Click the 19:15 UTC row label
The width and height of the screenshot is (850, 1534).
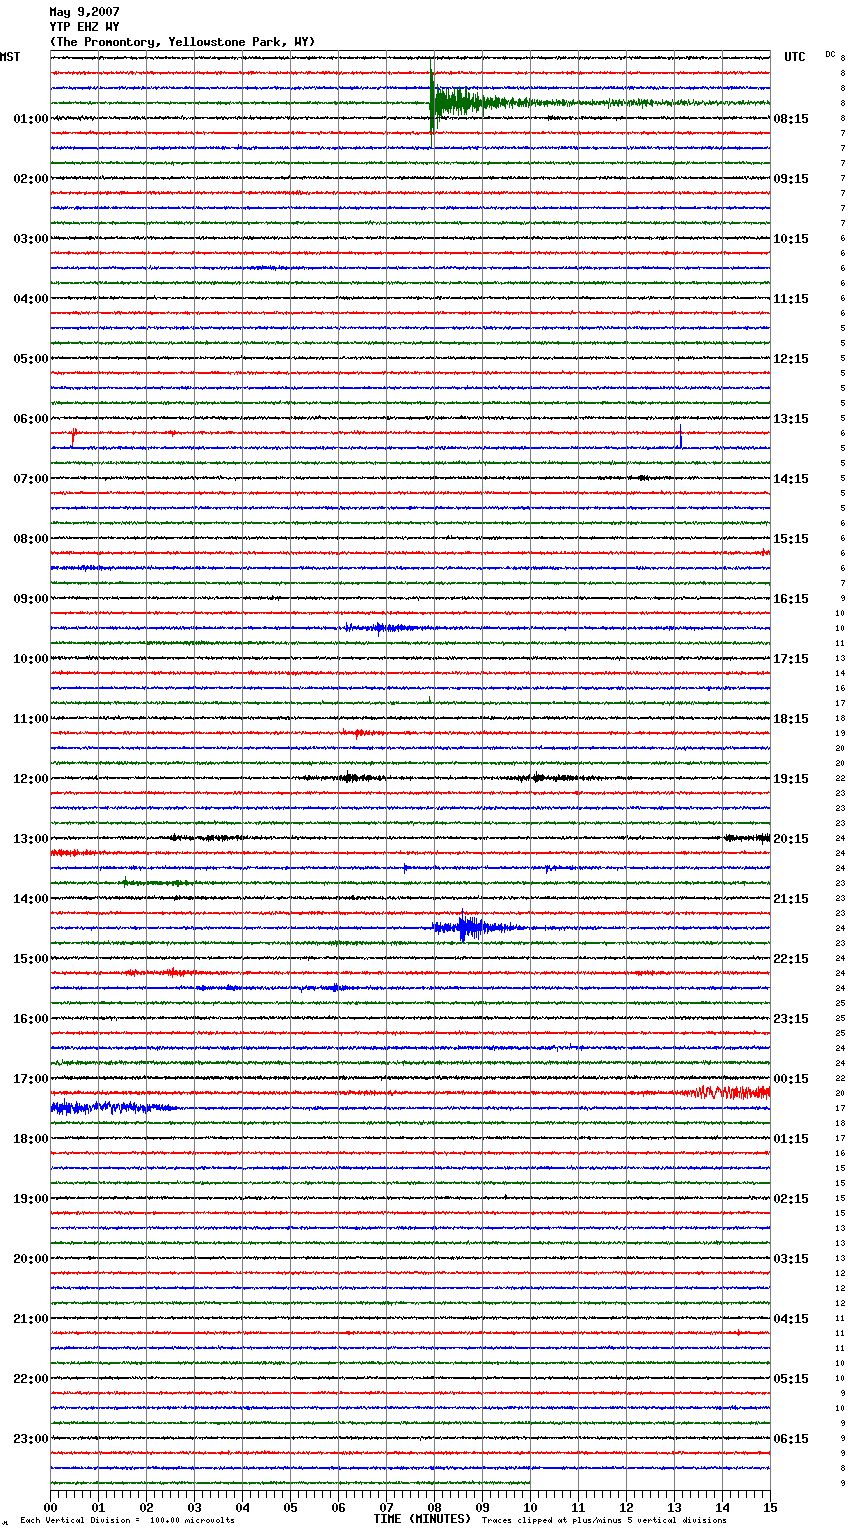(791, 779)
